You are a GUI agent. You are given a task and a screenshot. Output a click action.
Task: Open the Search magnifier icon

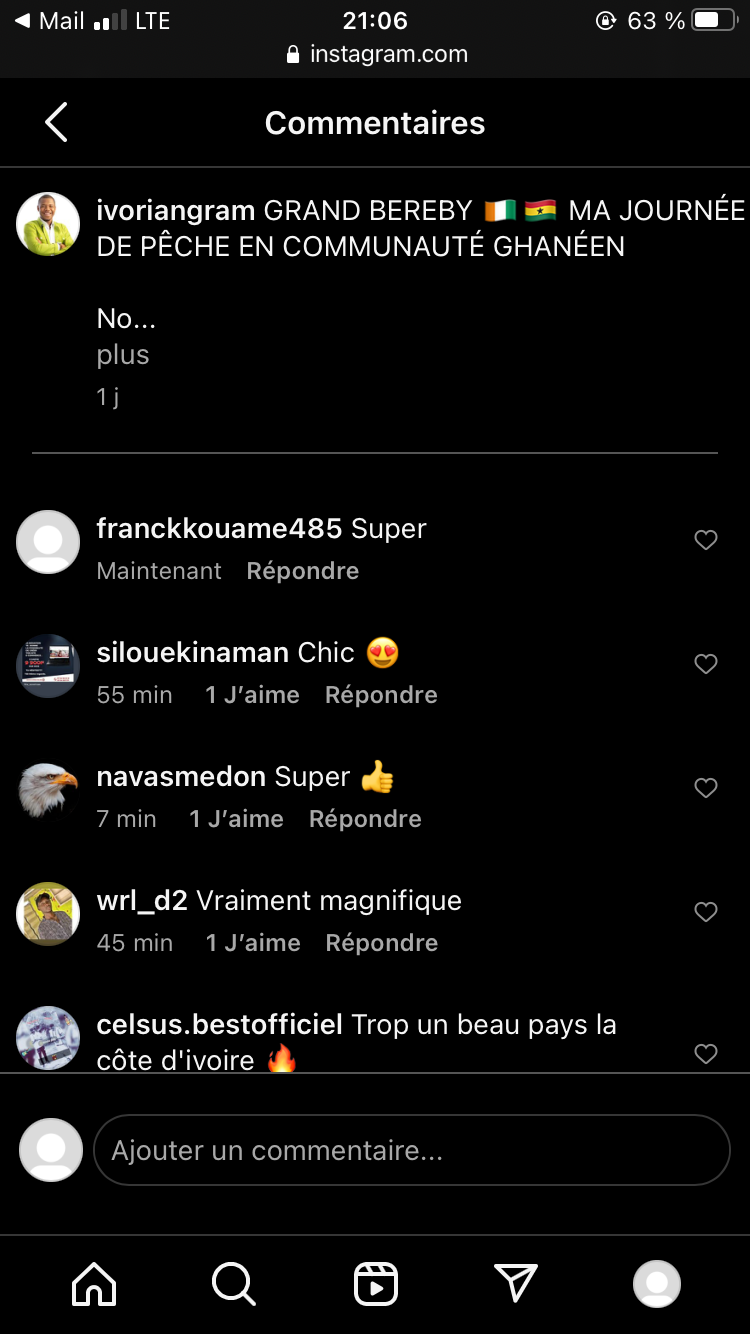[234, 1284]
